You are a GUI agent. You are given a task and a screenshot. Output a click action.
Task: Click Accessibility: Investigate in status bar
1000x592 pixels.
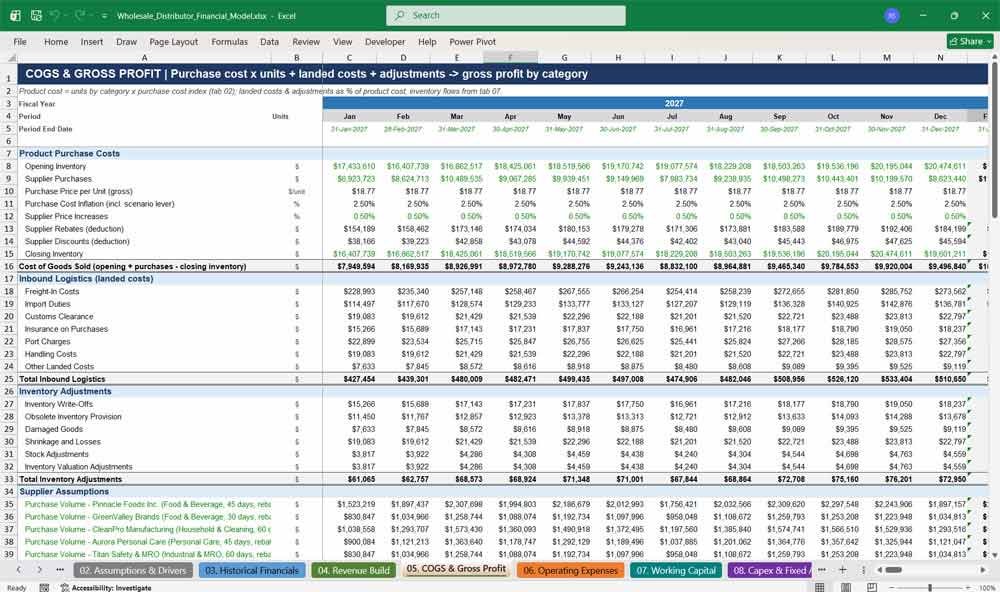[106, 588]
